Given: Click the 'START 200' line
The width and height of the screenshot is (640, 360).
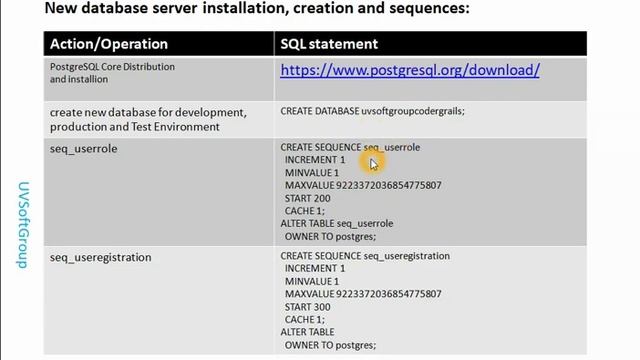Looking at the screenshot, I should (x=308, y=198).
